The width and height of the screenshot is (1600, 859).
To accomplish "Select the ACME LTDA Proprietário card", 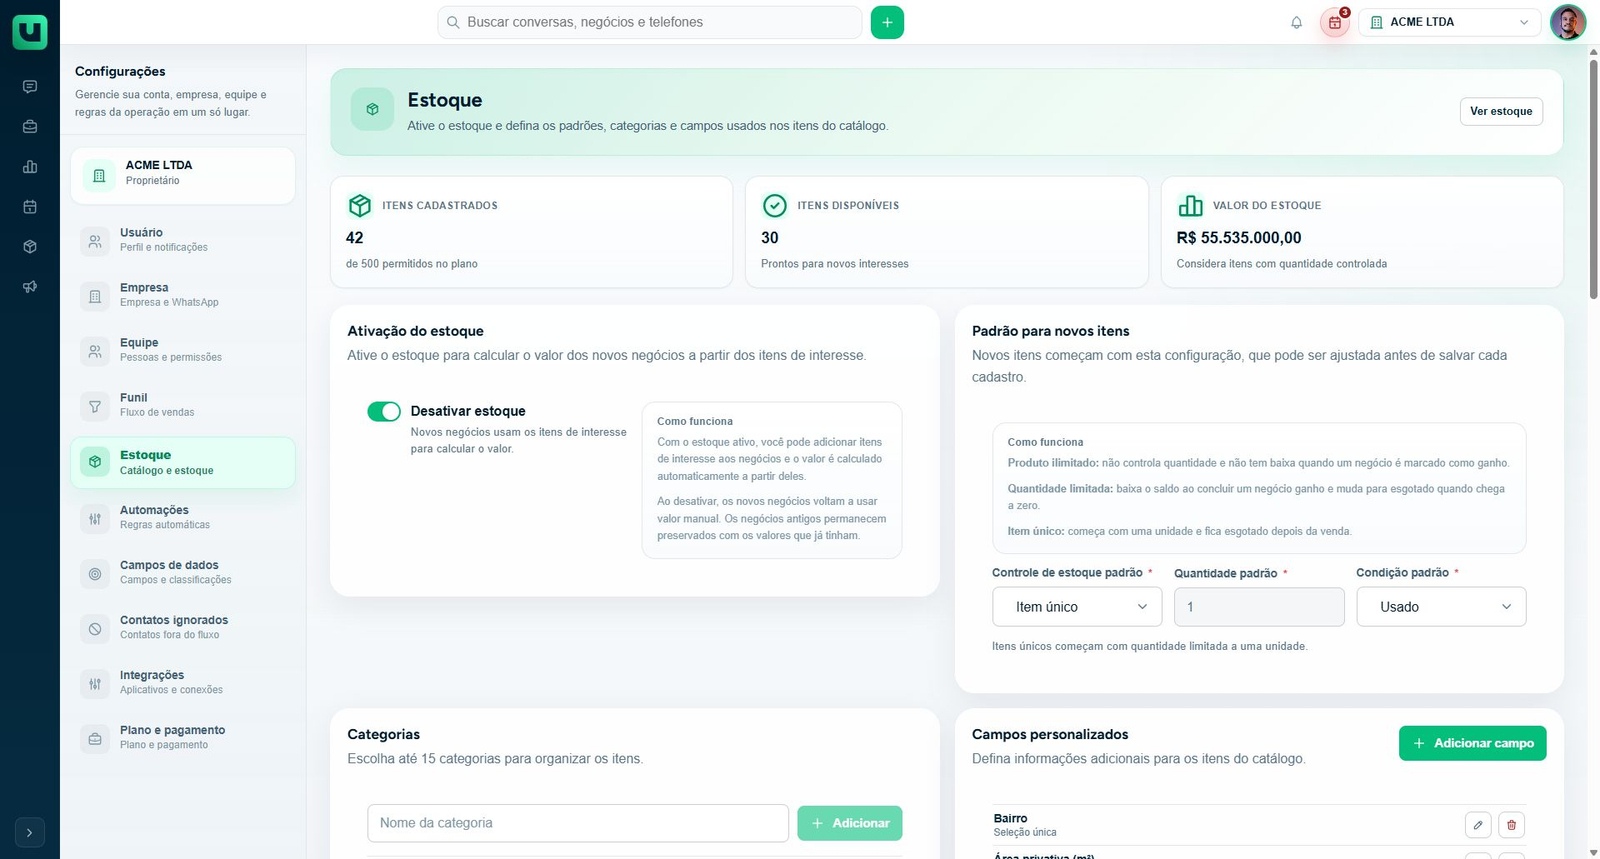I will [x=183, y=175].
